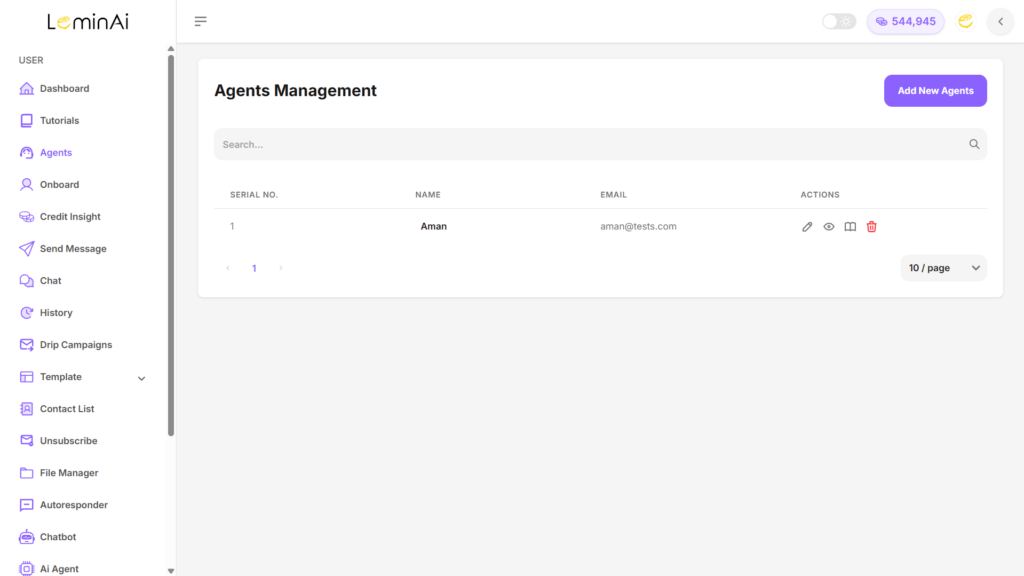Viewport: 1024px width, 576px height.
Task: Click the Chatbot robot icon in sidebar
Action: 26,537
